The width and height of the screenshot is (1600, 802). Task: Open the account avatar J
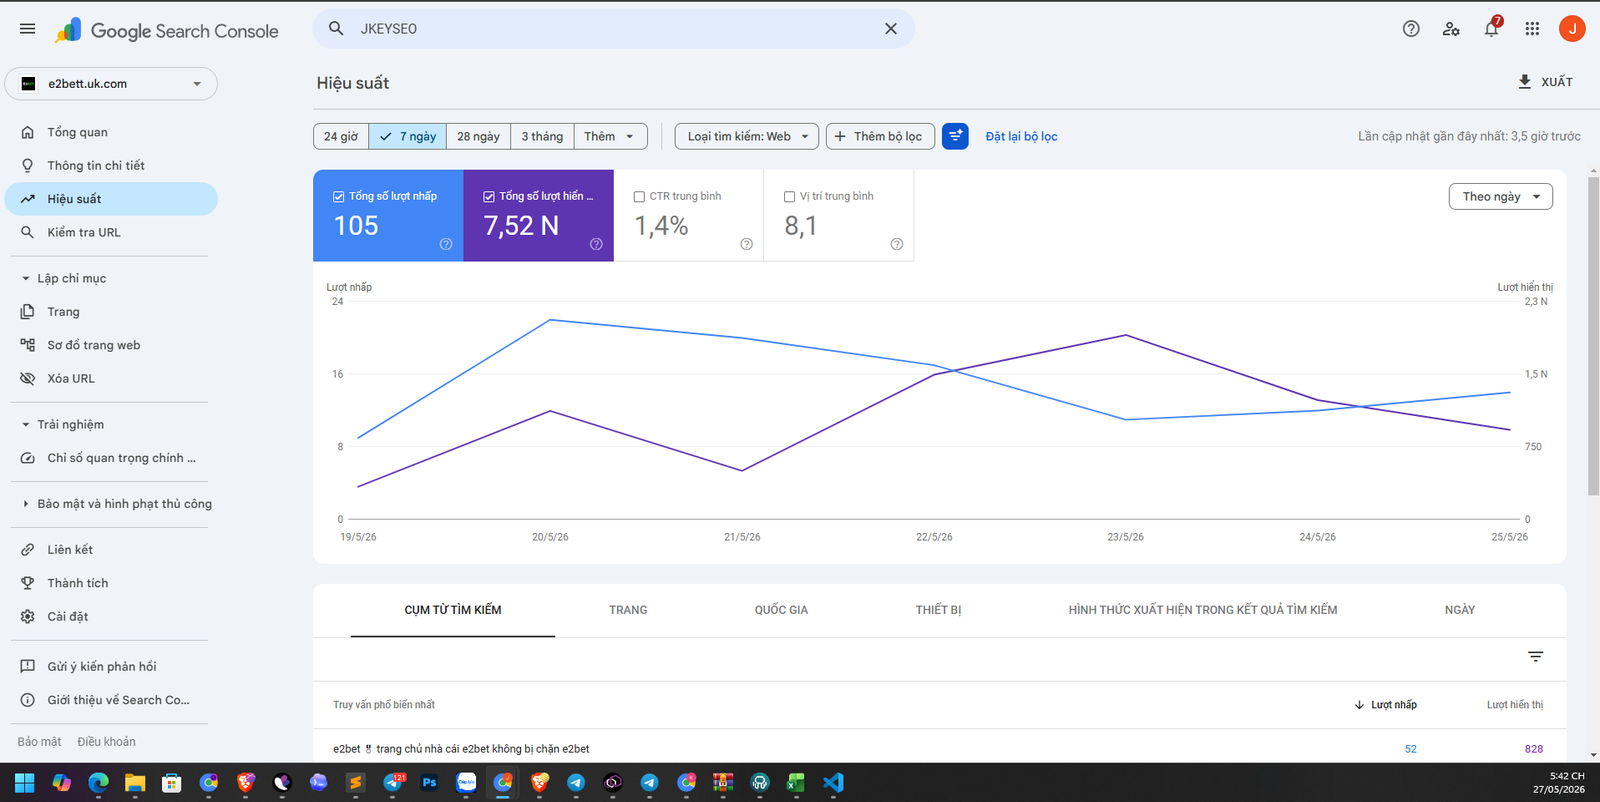(x=1572, y=29)
